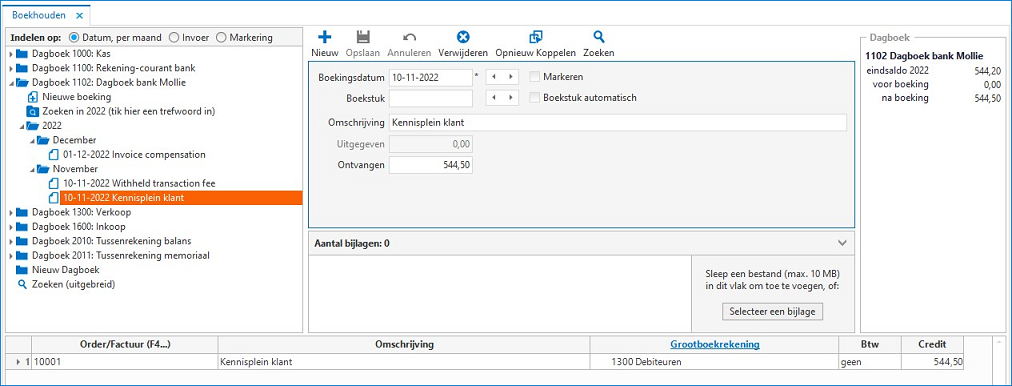Select the December folder
1012x386 pixels.
coord(74,140)
